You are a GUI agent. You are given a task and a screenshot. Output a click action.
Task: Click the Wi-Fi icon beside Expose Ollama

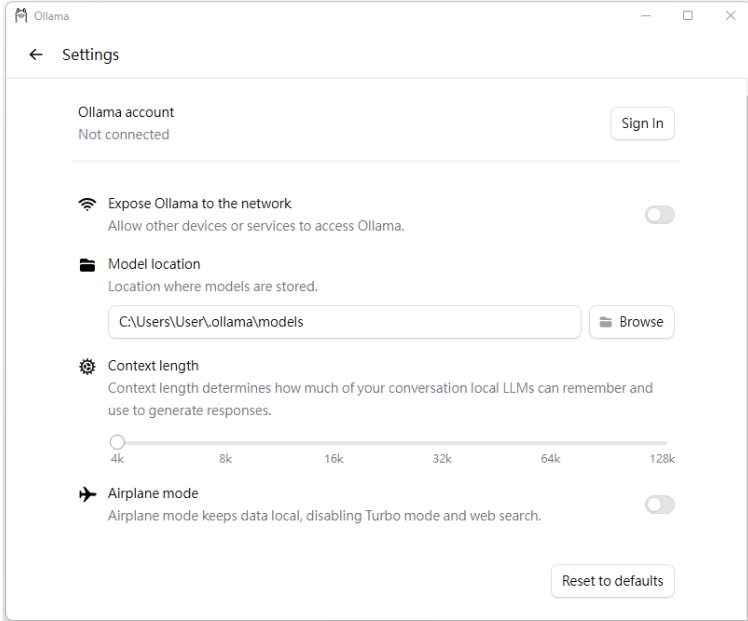[x=88, y=204]
